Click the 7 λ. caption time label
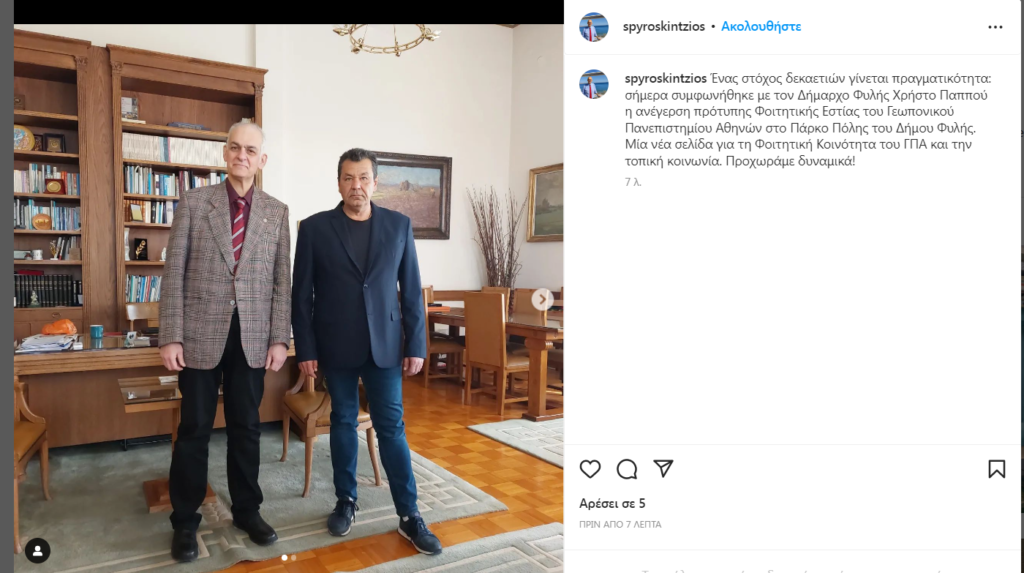 pos(633,182)
